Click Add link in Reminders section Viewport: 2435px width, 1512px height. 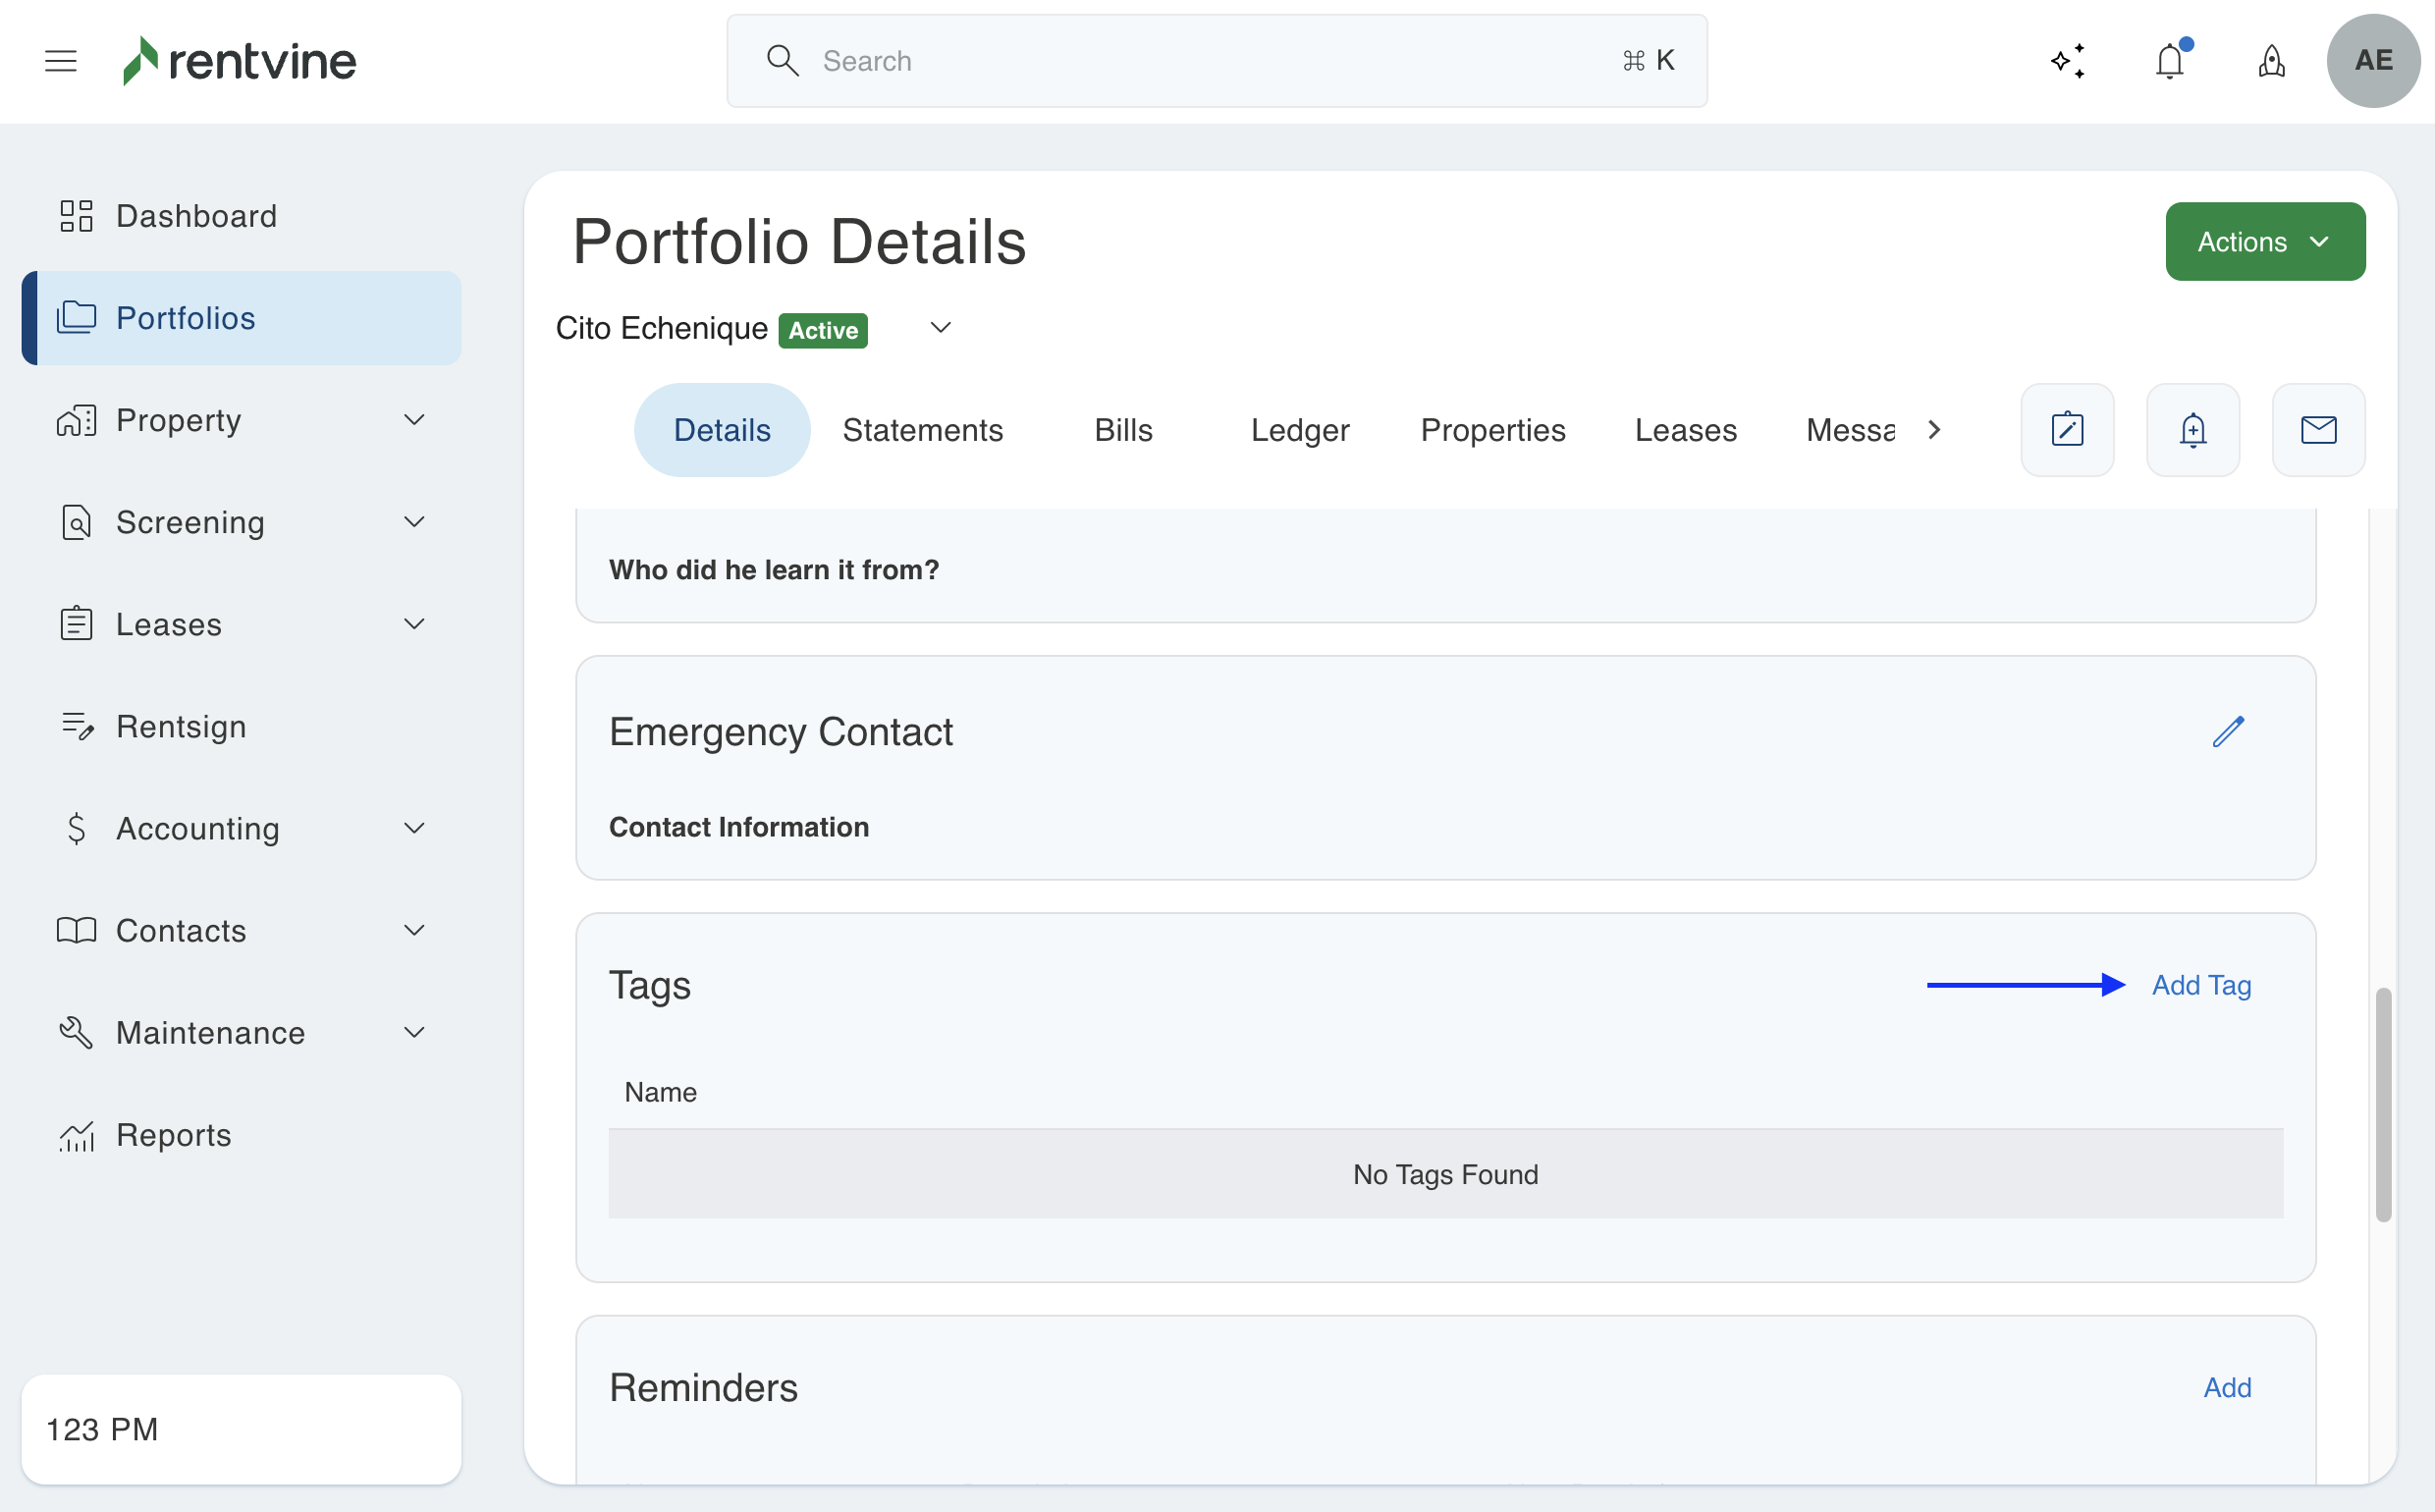click(x=2226, y=1387)
